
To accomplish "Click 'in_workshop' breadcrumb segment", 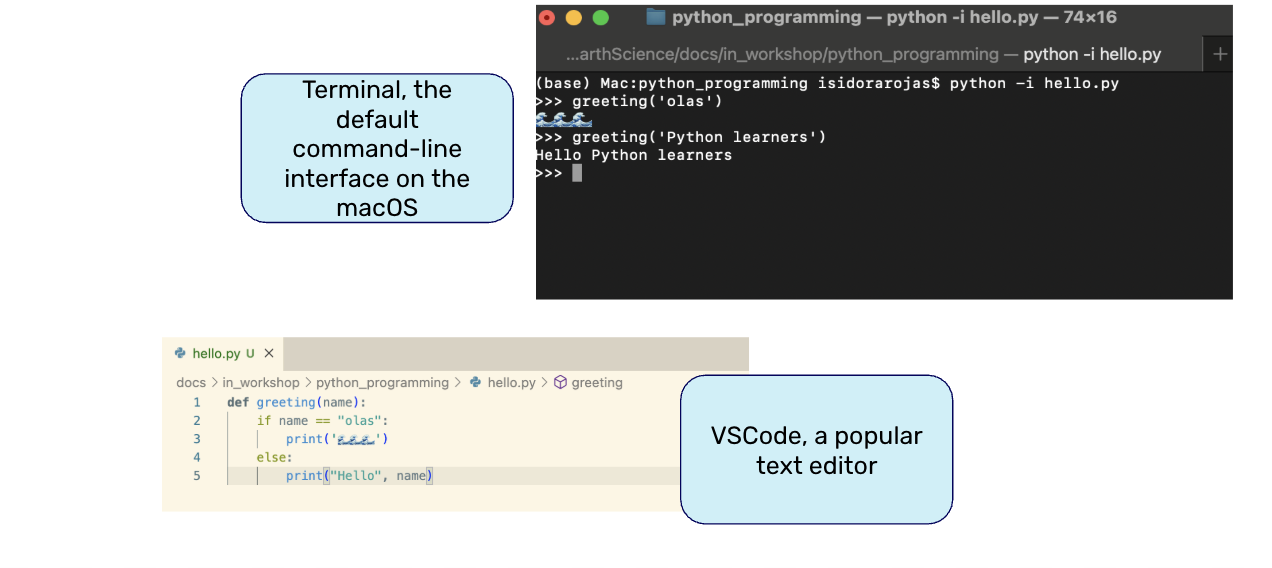I will pyautogui.click(x=260, y=382).
